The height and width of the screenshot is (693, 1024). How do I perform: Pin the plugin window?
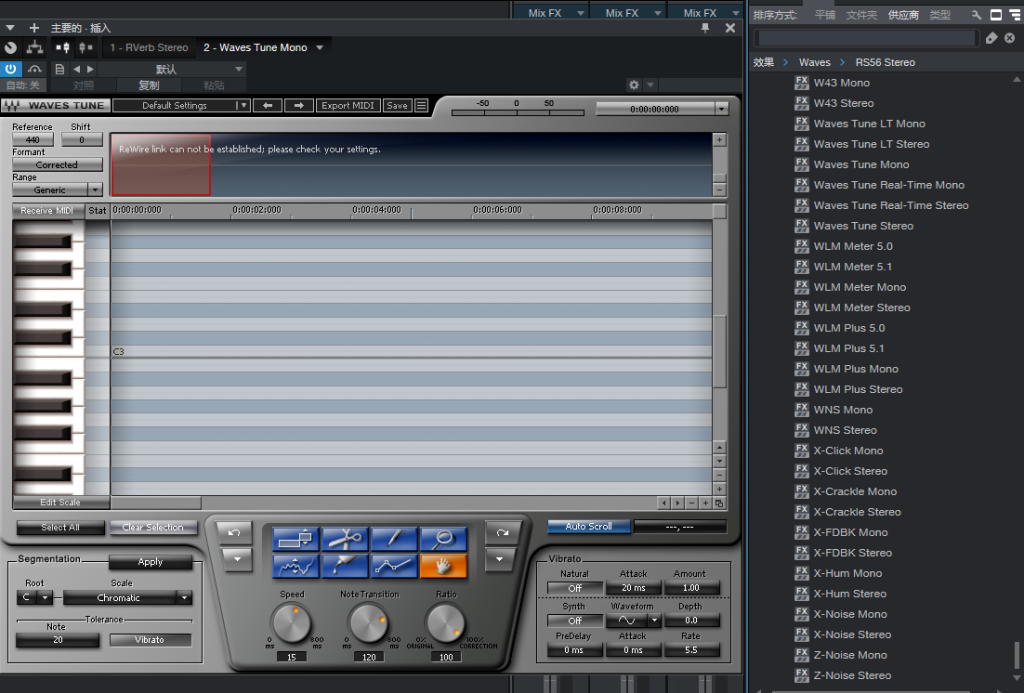(705, 28)
